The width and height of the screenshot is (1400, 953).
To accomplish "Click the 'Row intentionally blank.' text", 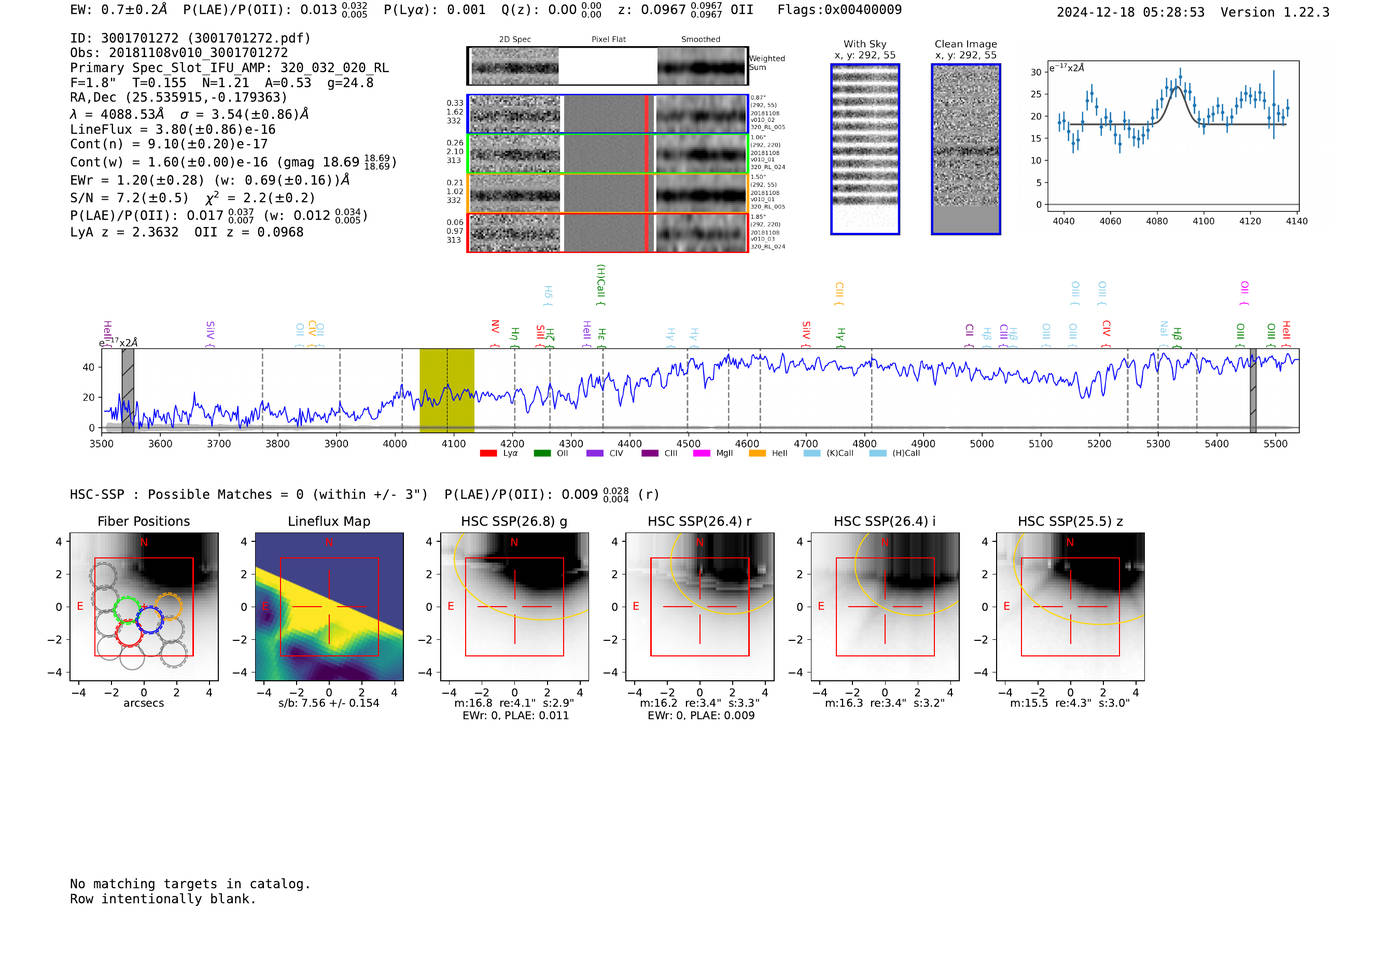I will point(163,899).
